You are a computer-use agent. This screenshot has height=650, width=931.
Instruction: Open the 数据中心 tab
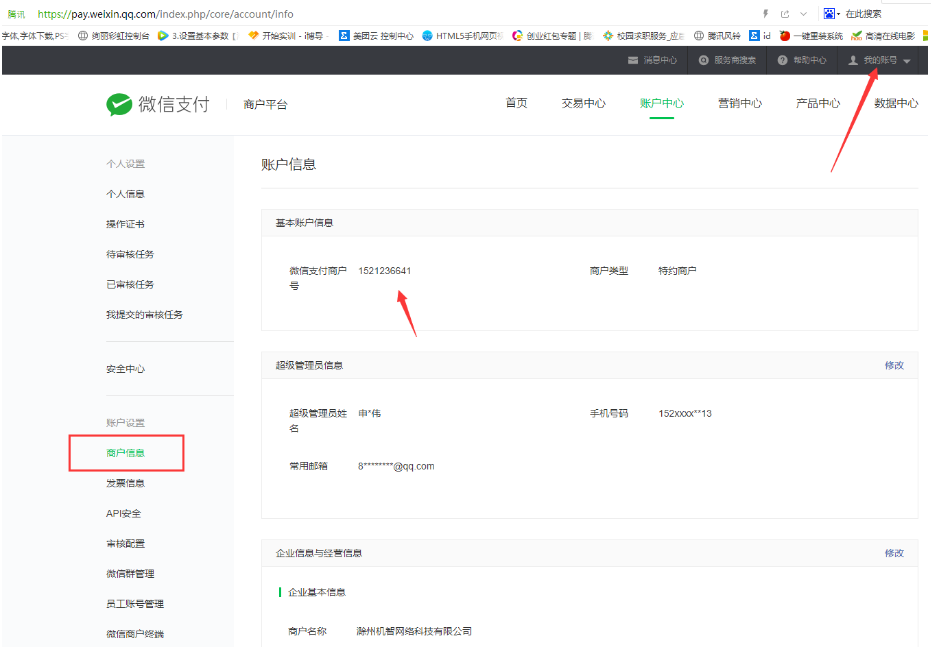pyautogui.click(x=896, y=103)
